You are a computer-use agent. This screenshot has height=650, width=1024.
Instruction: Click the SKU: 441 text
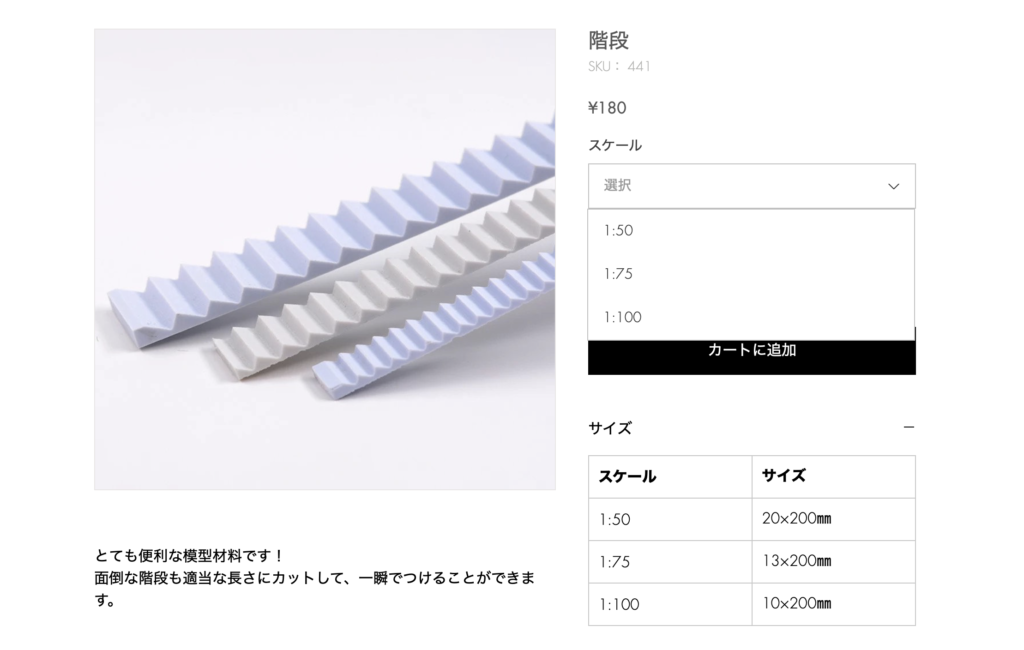[619, 66]
